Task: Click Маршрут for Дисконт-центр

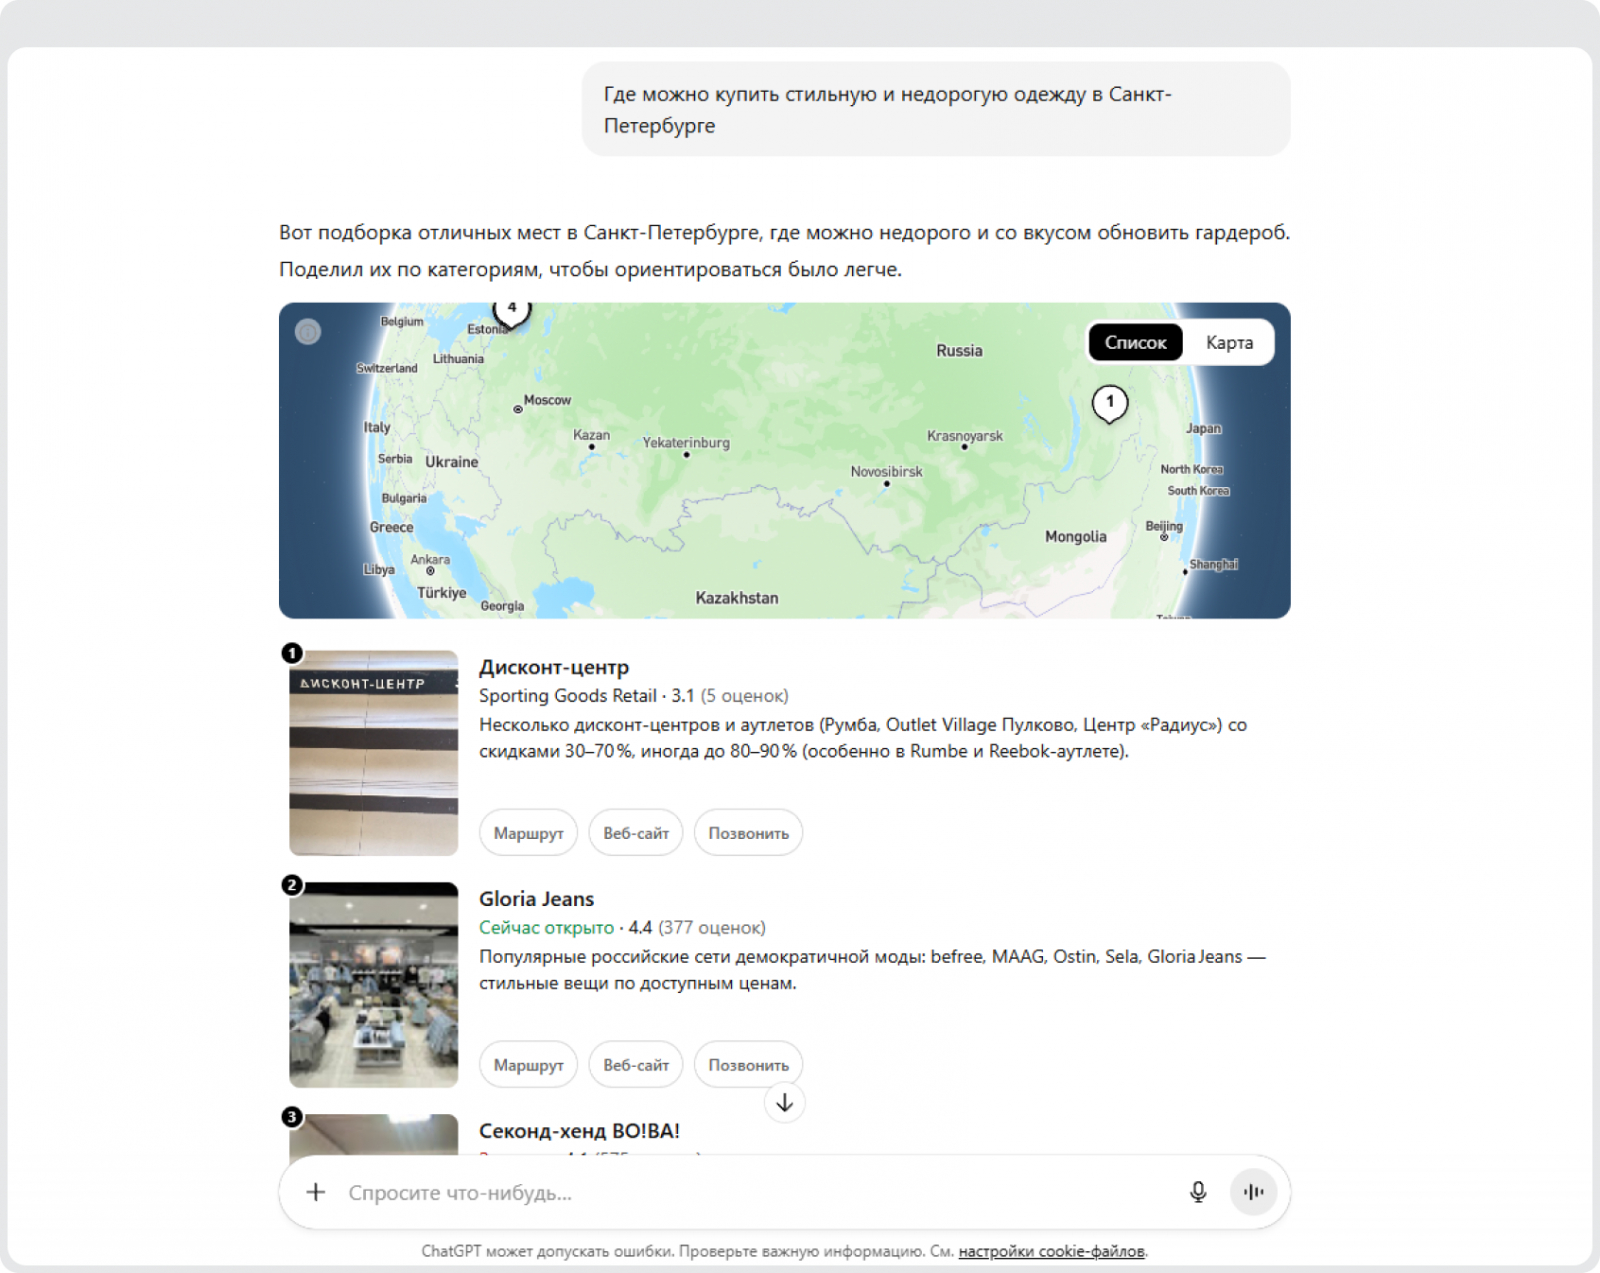Action: [528, 833]
